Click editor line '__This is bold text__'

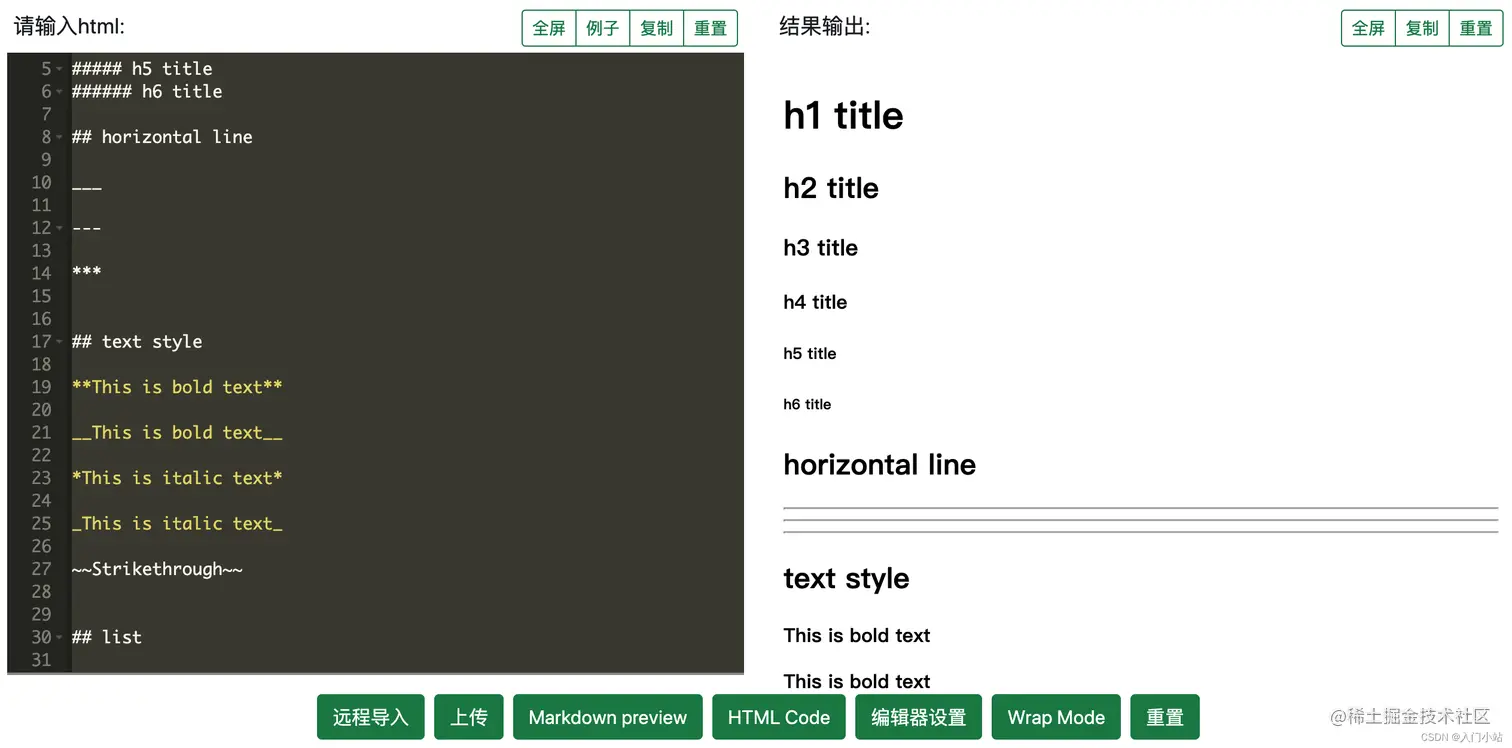point(177,433)
